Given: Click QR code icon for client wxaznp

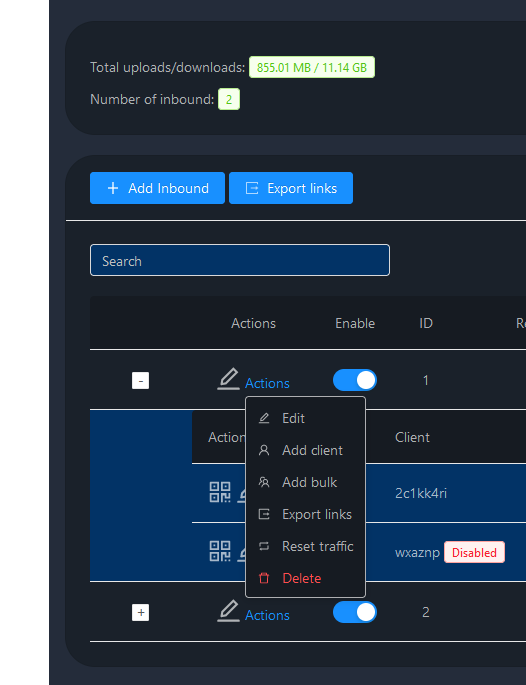Looking at the screenshot, I should [220, 551].
